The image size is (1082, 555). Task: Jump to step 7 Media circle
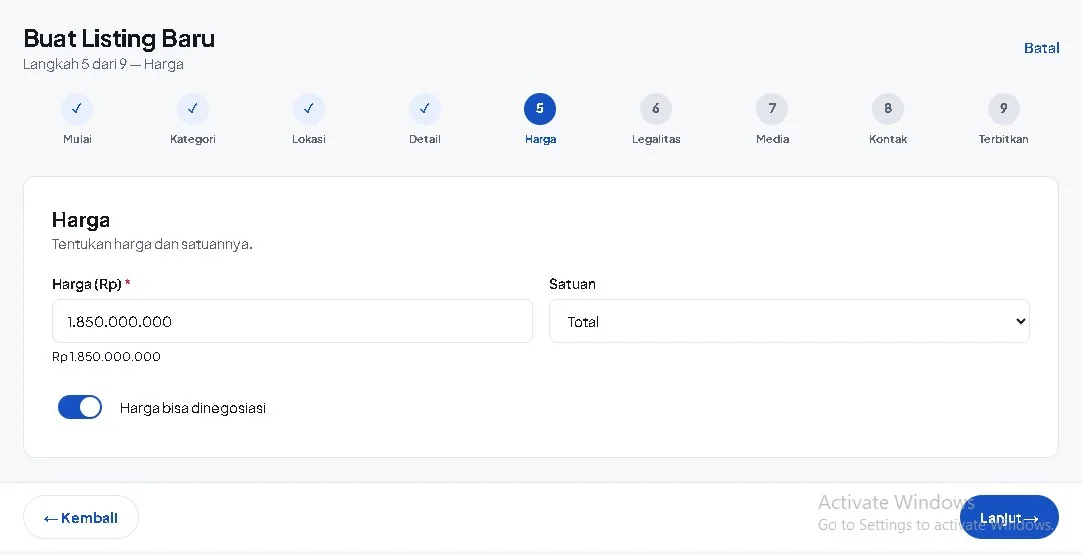(x=772, y=108)
